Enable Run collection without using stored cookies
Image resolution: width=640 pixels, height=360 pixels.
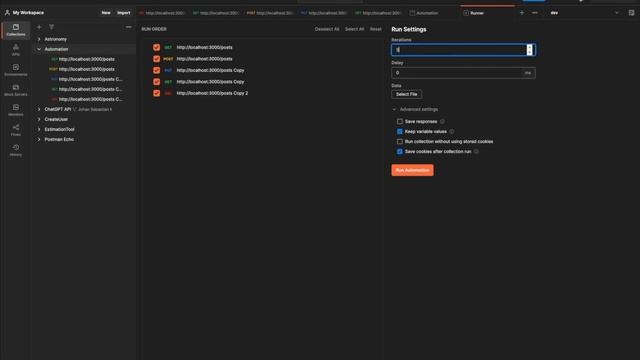click(400, 141)
